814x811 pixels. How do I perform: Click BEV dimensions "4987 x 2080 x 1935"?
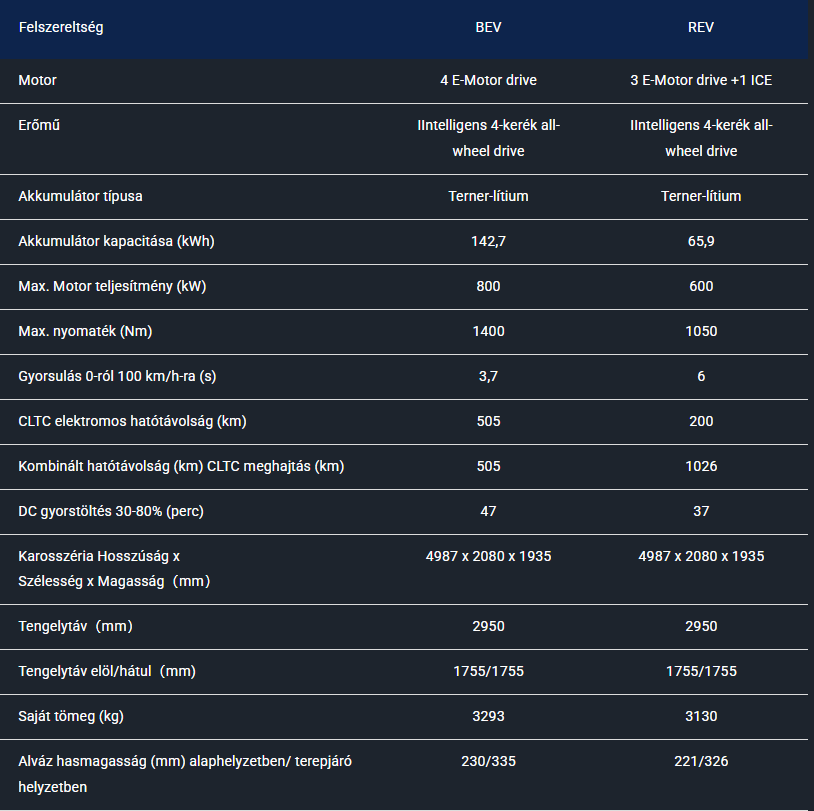[x=489, y=557]
